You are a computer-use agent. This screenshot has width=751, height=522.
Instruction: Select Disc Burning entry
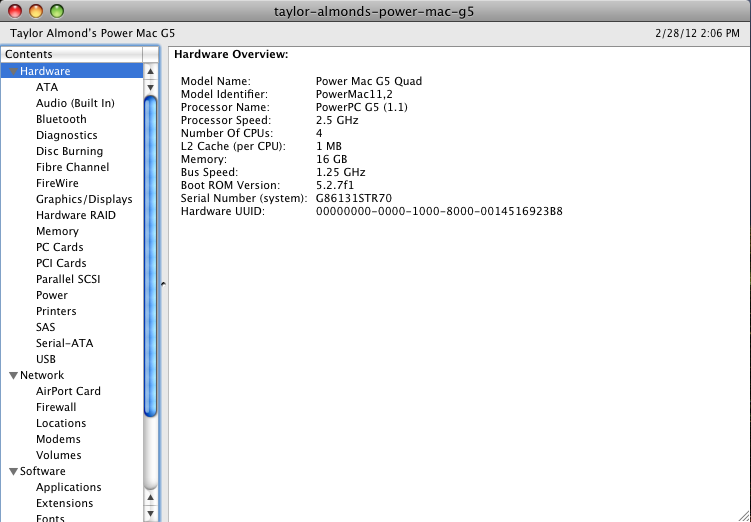point(69,151)
